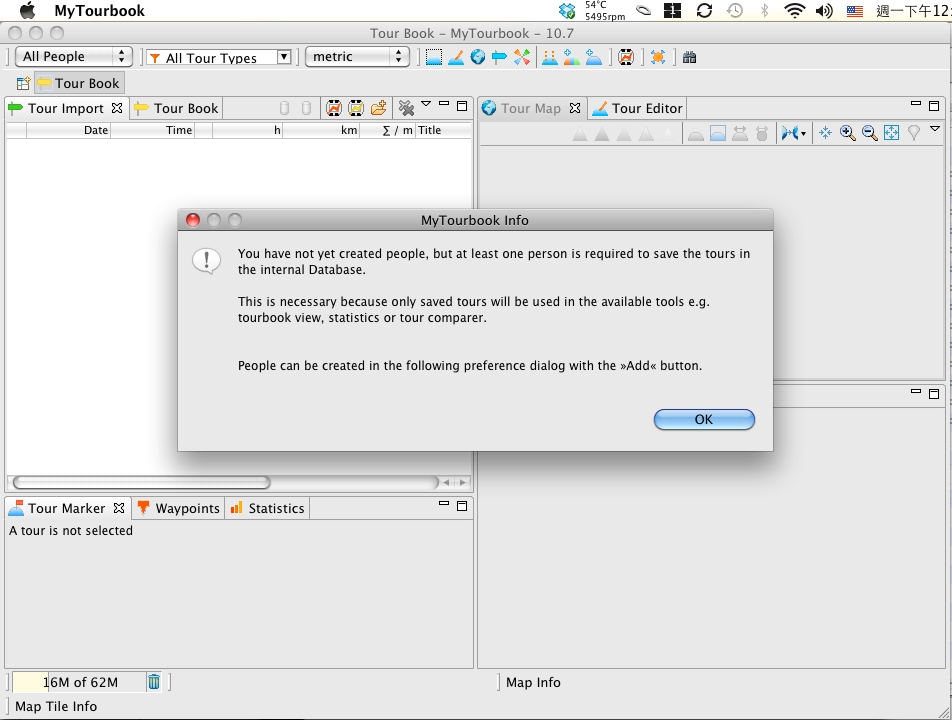Click the Time column header

pos(152,130)
